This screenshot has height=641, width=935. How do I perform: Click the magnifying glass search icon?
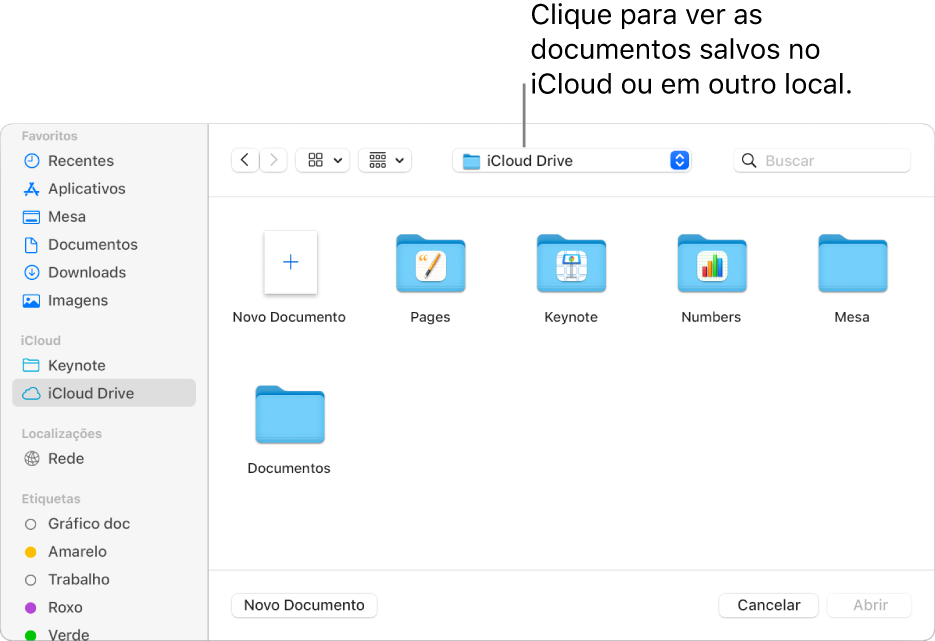coord(749,160)
